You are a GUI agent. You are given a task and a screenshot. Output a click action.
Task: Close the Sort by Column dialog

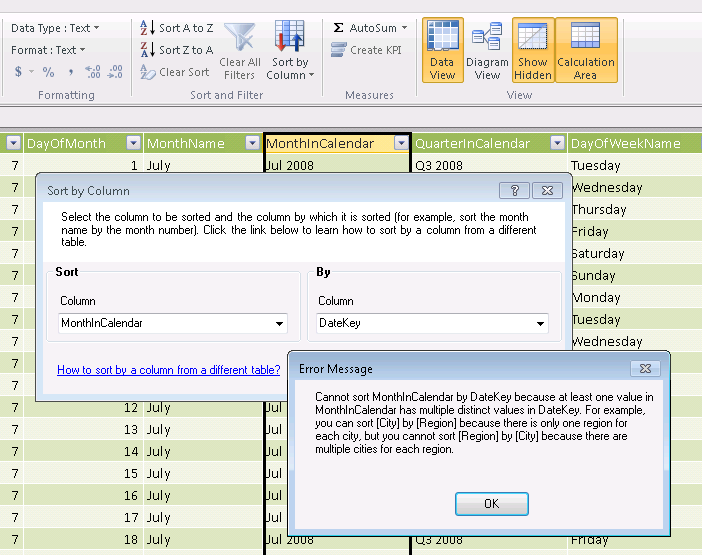547,191
